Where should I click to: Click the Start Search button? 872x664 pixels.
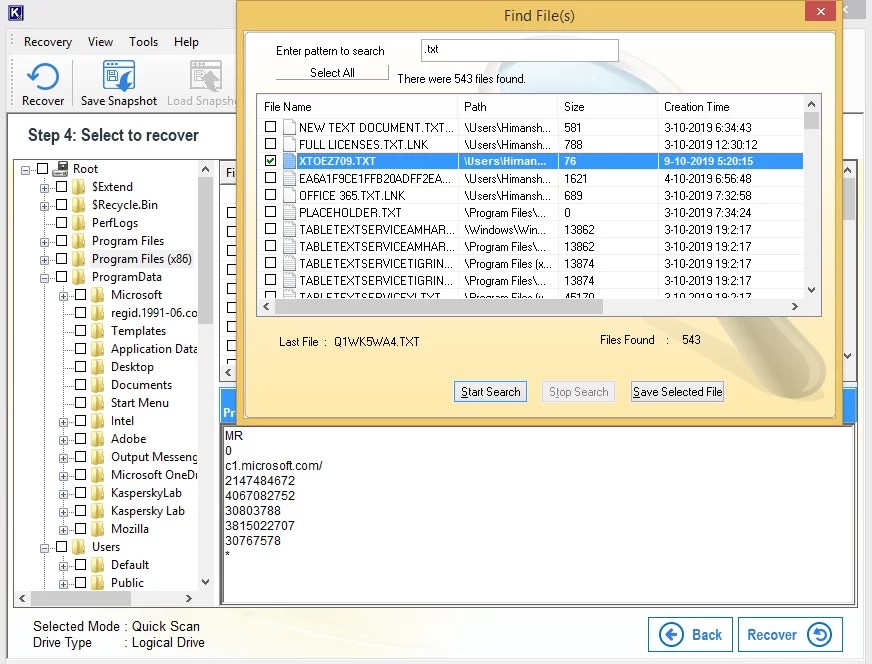tap(490, 391)
